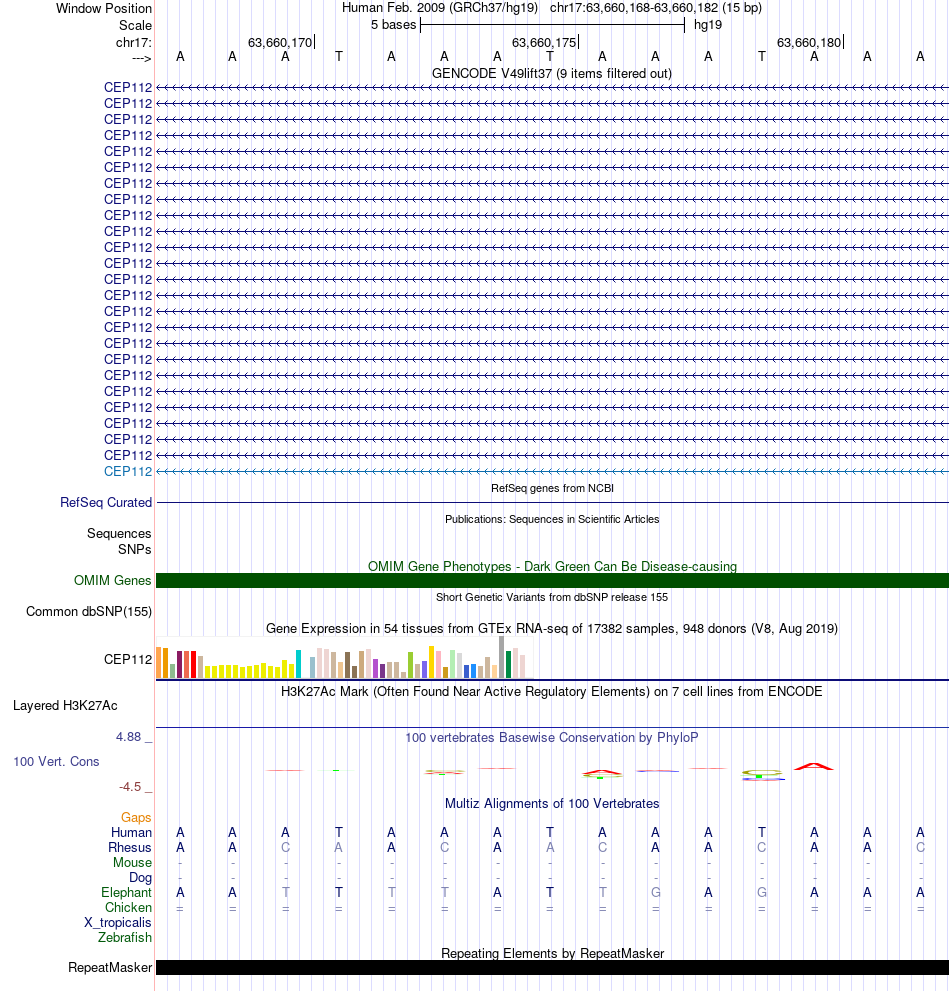Click the 63,660,175 ruler position marker
Screen dimensions: 950x991
pyautogui.click(x=544, y=42)
